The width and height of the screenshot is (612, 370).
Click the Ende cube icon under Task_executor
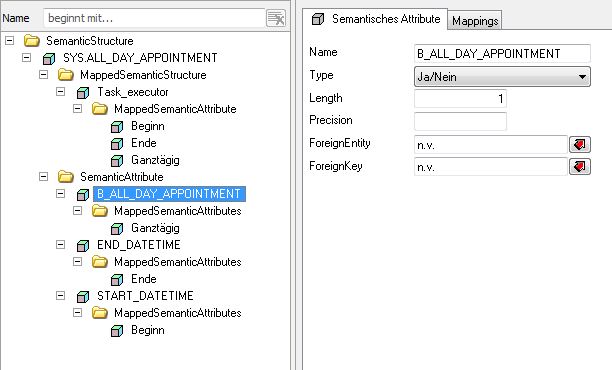click(117, 144)
